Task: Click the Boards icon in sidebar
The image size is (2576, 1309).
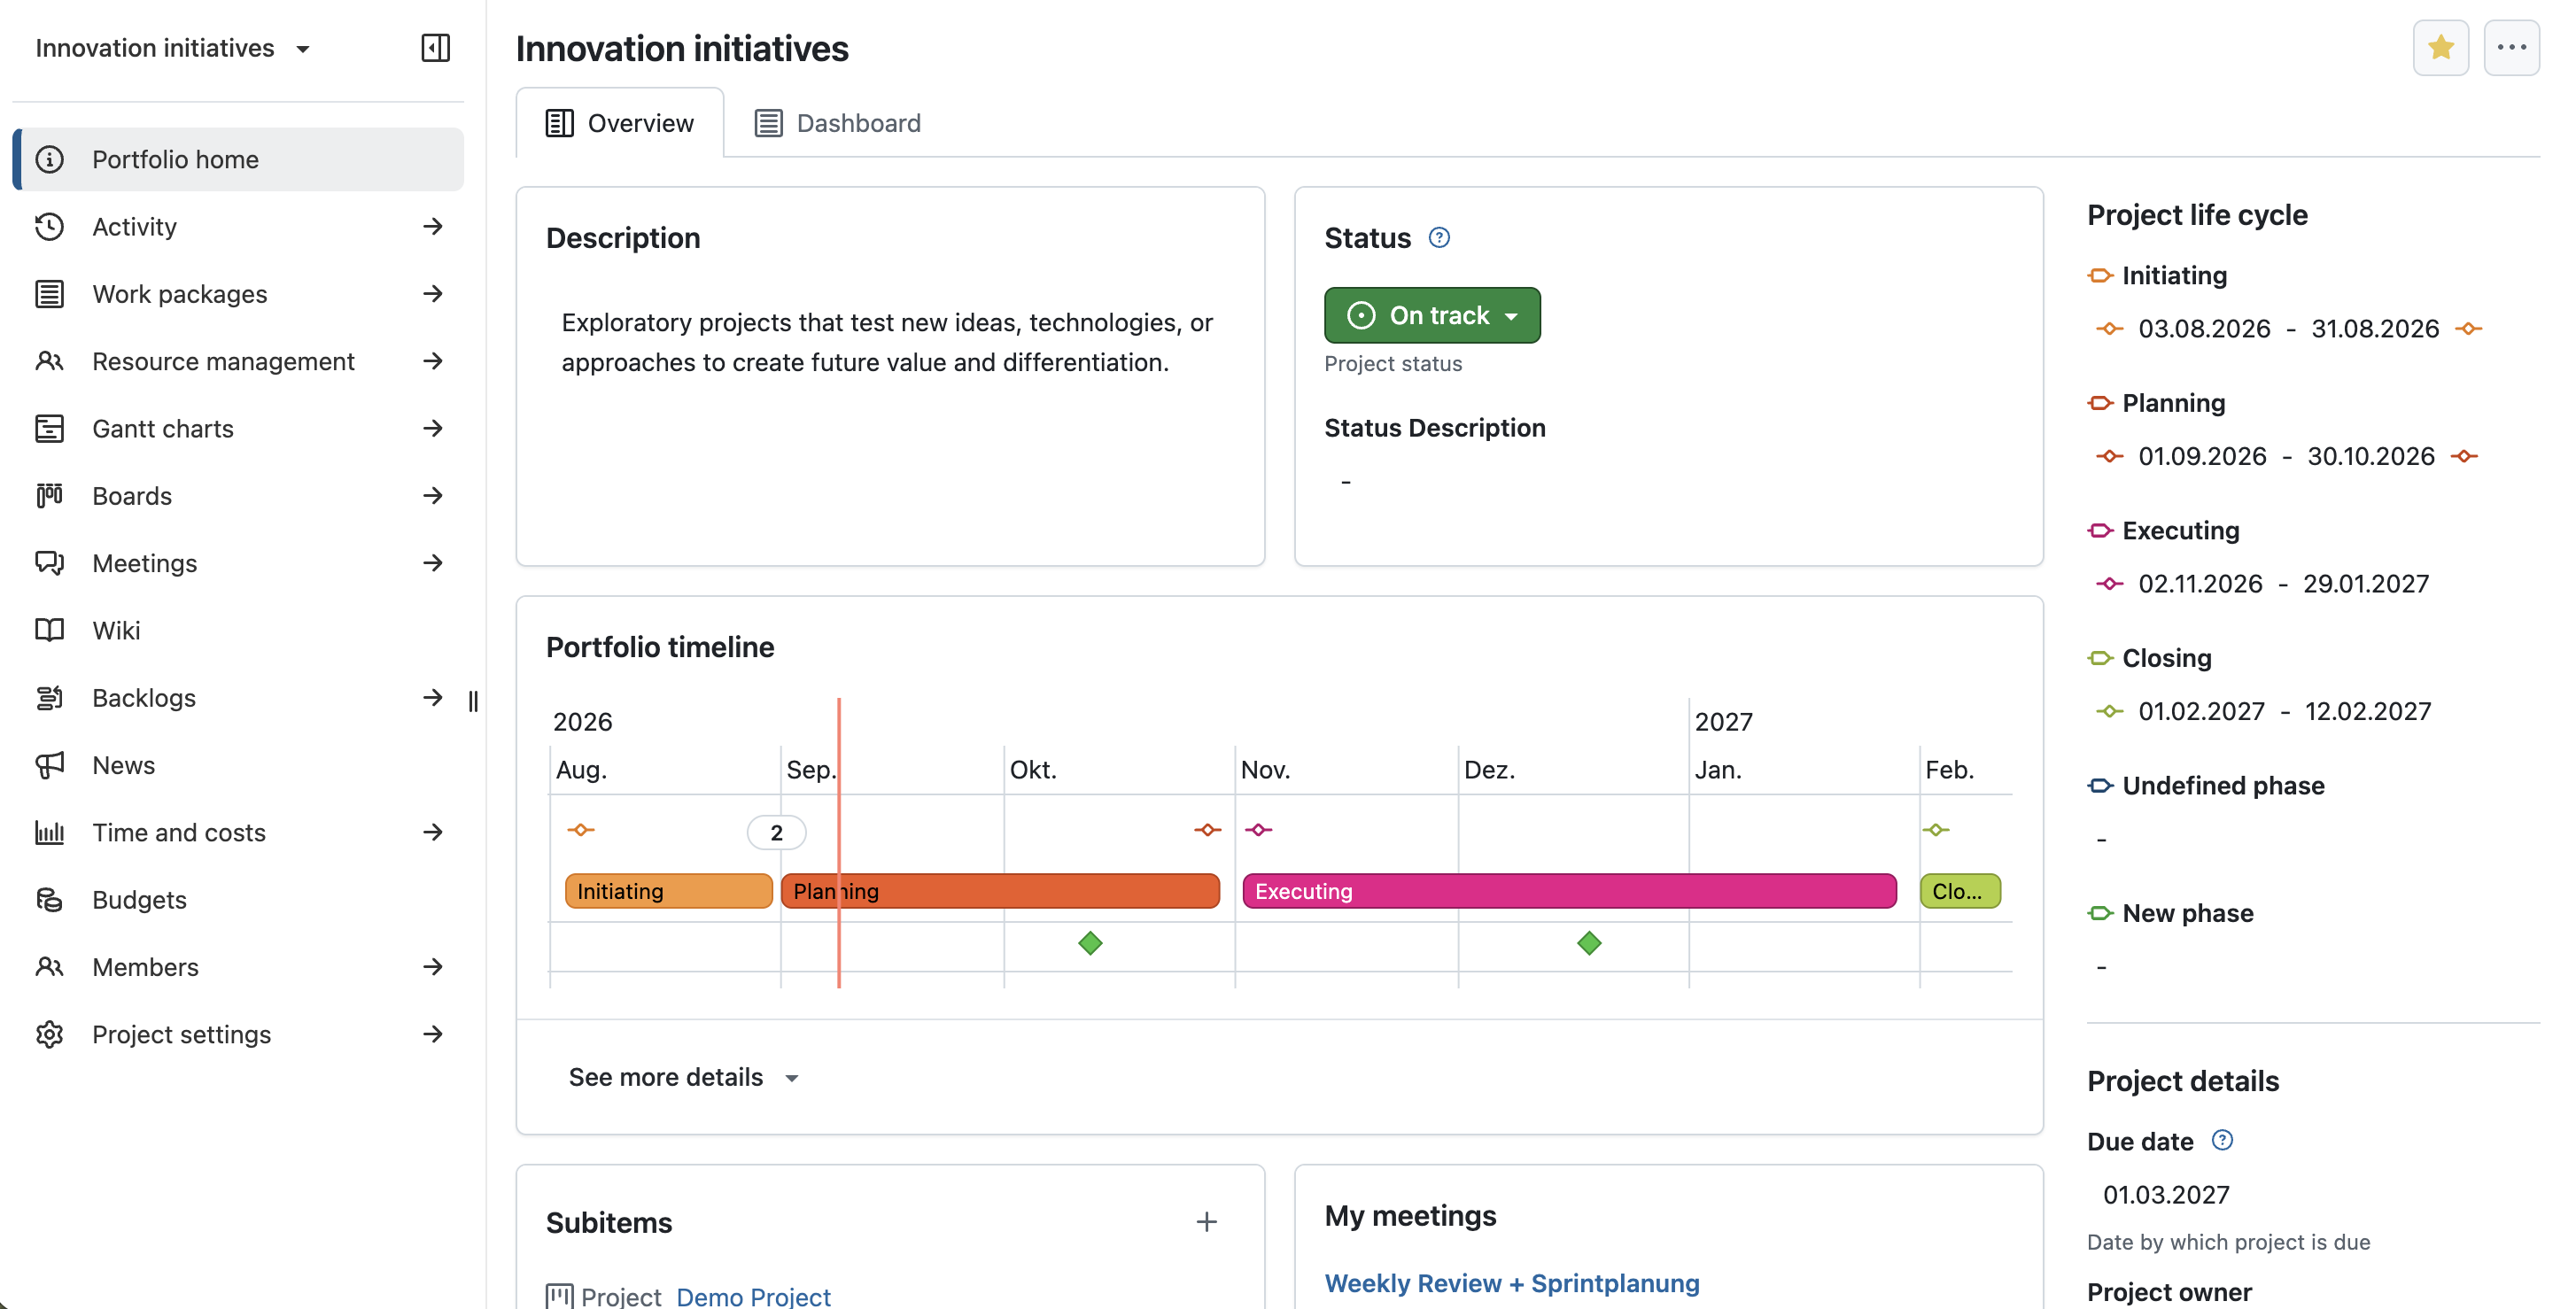Action: [x=49, y=496]
